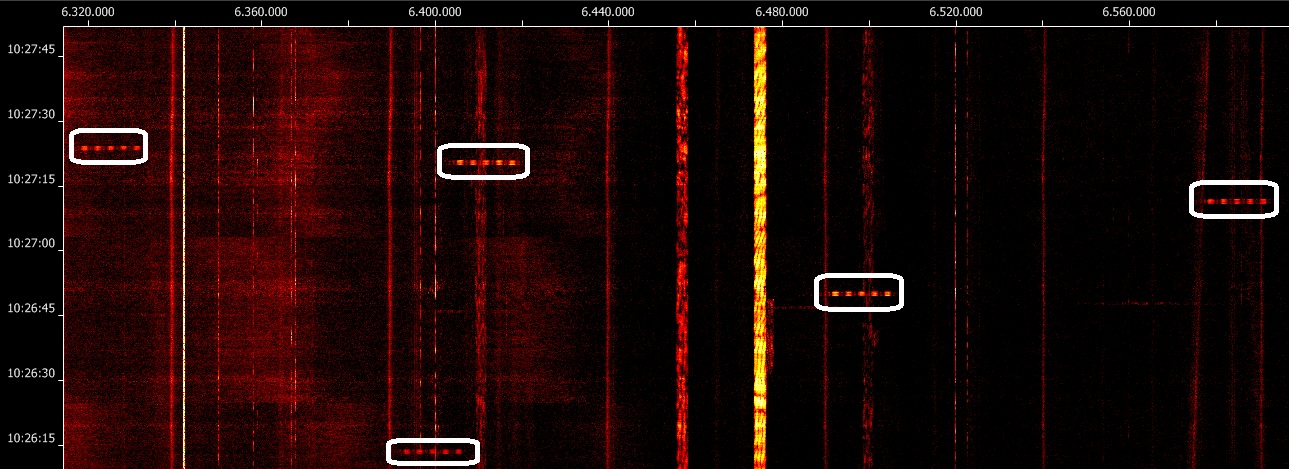Viewport: 1289px width, 469px height.
Task: Click the 6.400.000 frequency label
Action: tap(435, 12)
